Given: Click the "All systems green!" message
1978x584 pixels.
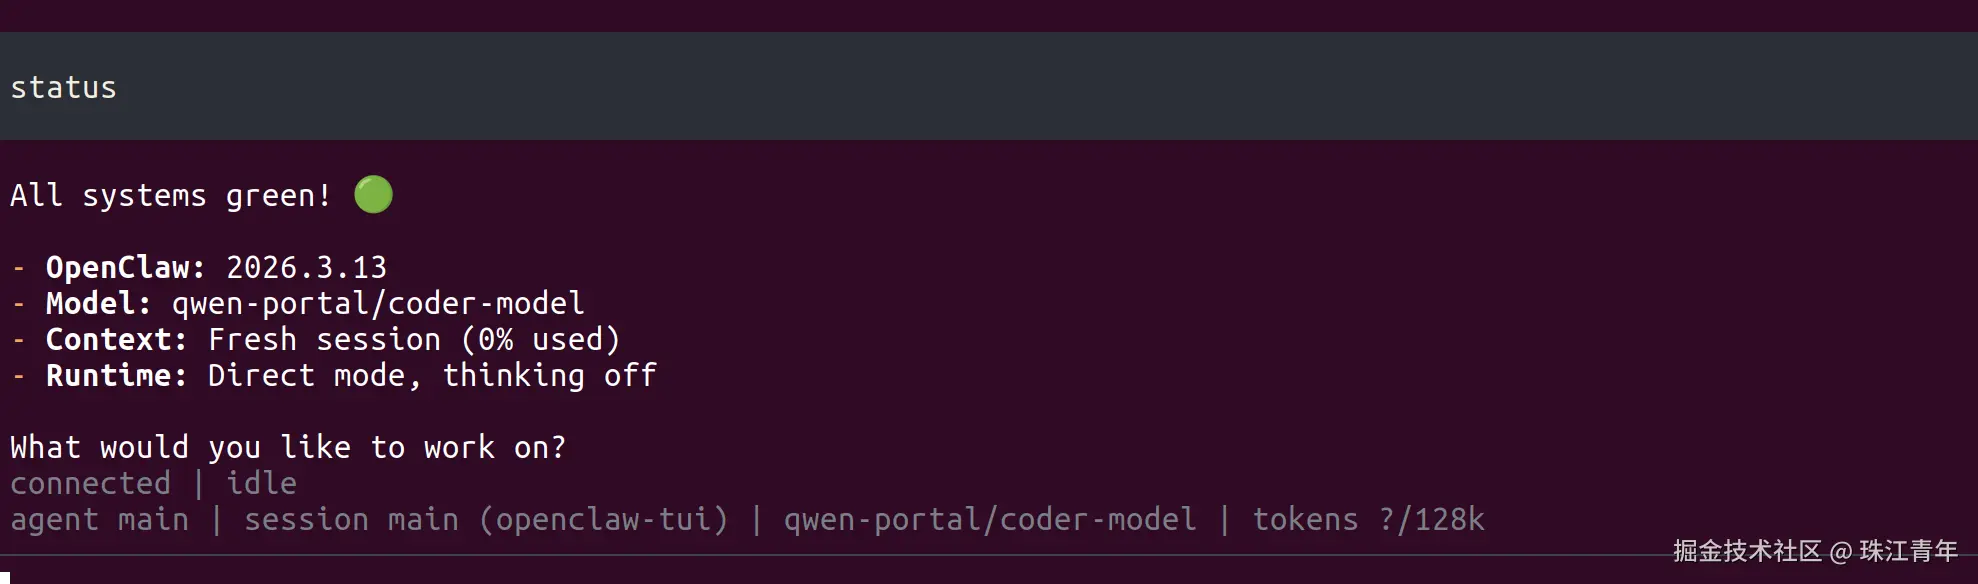Looking at the screenshot, I should [170, 195].
